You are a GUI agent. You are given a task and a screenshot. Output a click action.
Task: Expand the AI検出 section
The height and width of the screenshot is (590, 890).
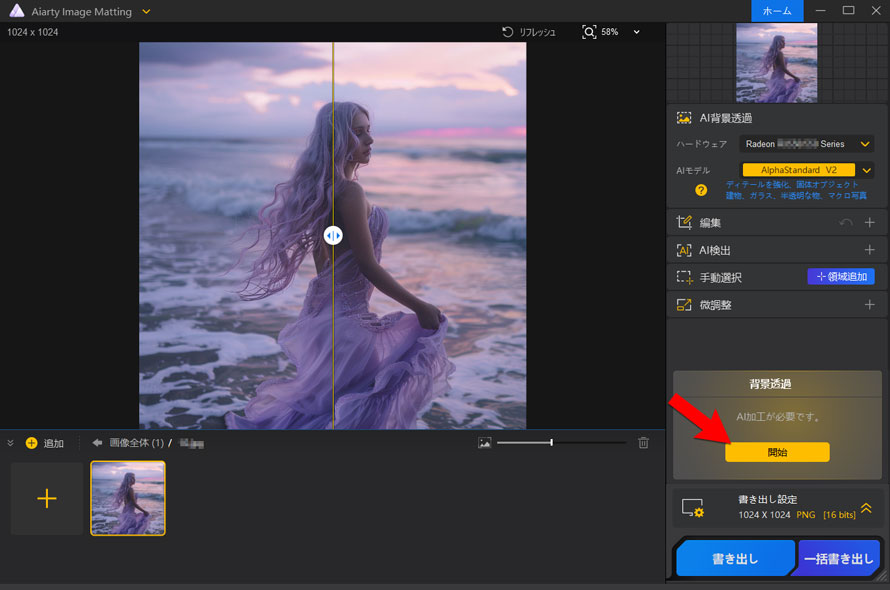tap(869, 250)
